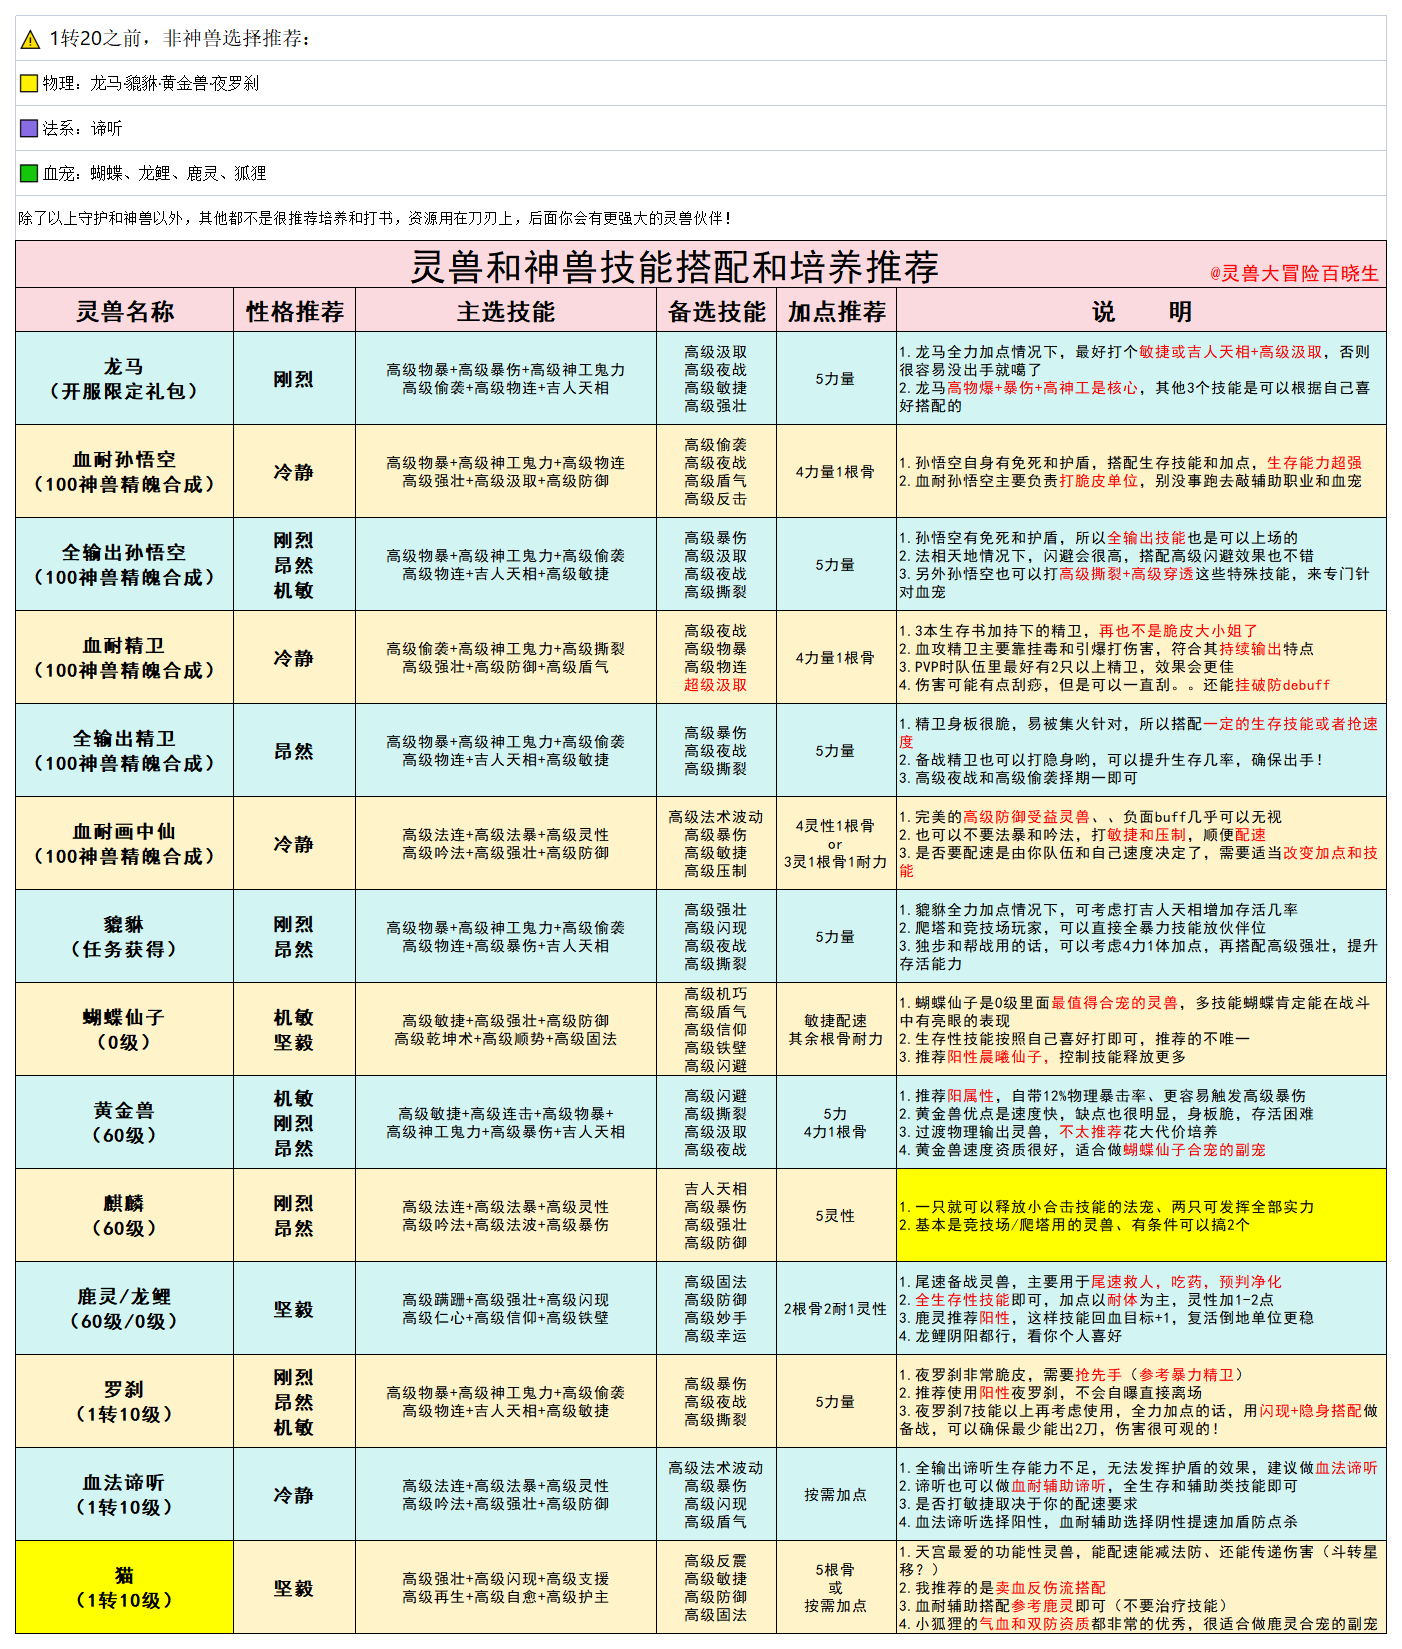Click the @灵兽大冒险百晓生 watermark text
1402x1649 pixels.
click(x=1294, y=273)
